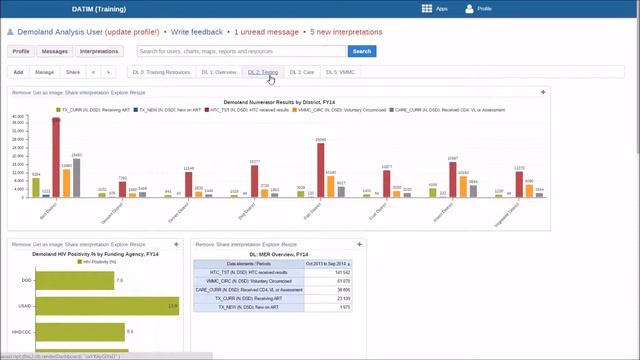
Task: Switch to DL 1: Overview dashboard
Action: [x=219, y=72]
